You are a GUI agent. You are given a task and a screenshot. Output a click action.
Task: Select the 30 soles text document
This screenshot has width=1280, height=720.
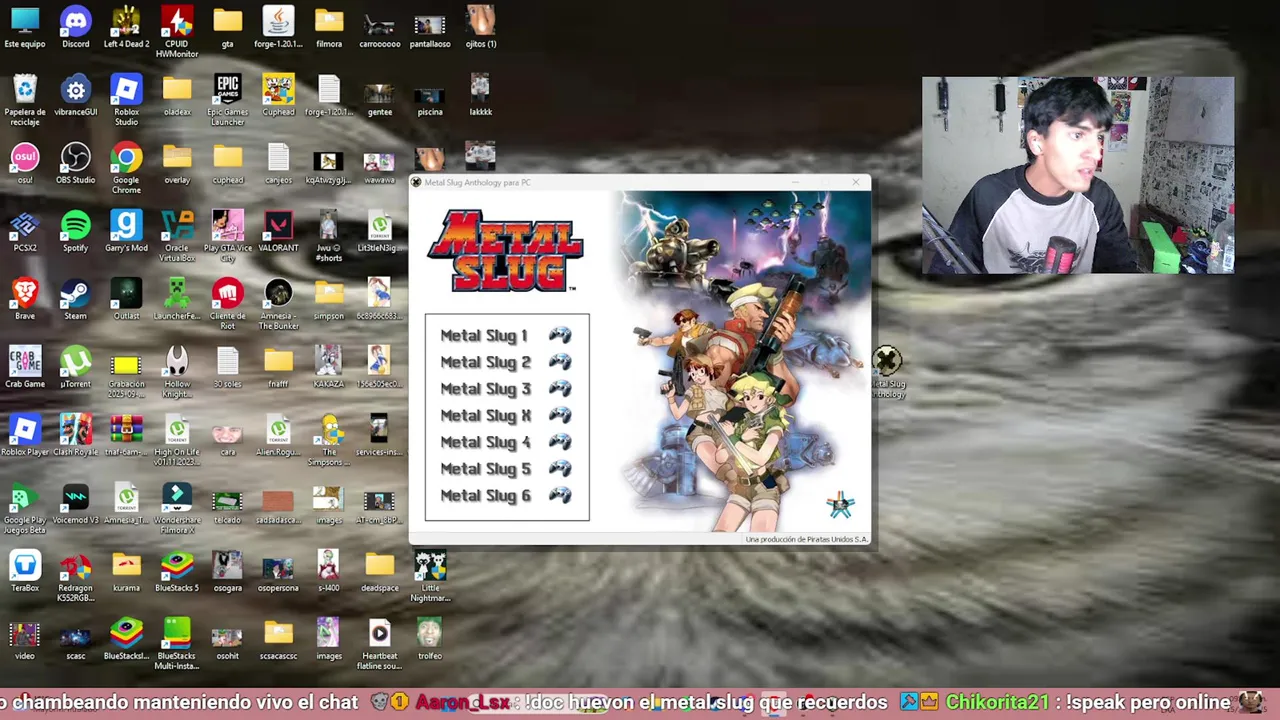pos(228,367)
